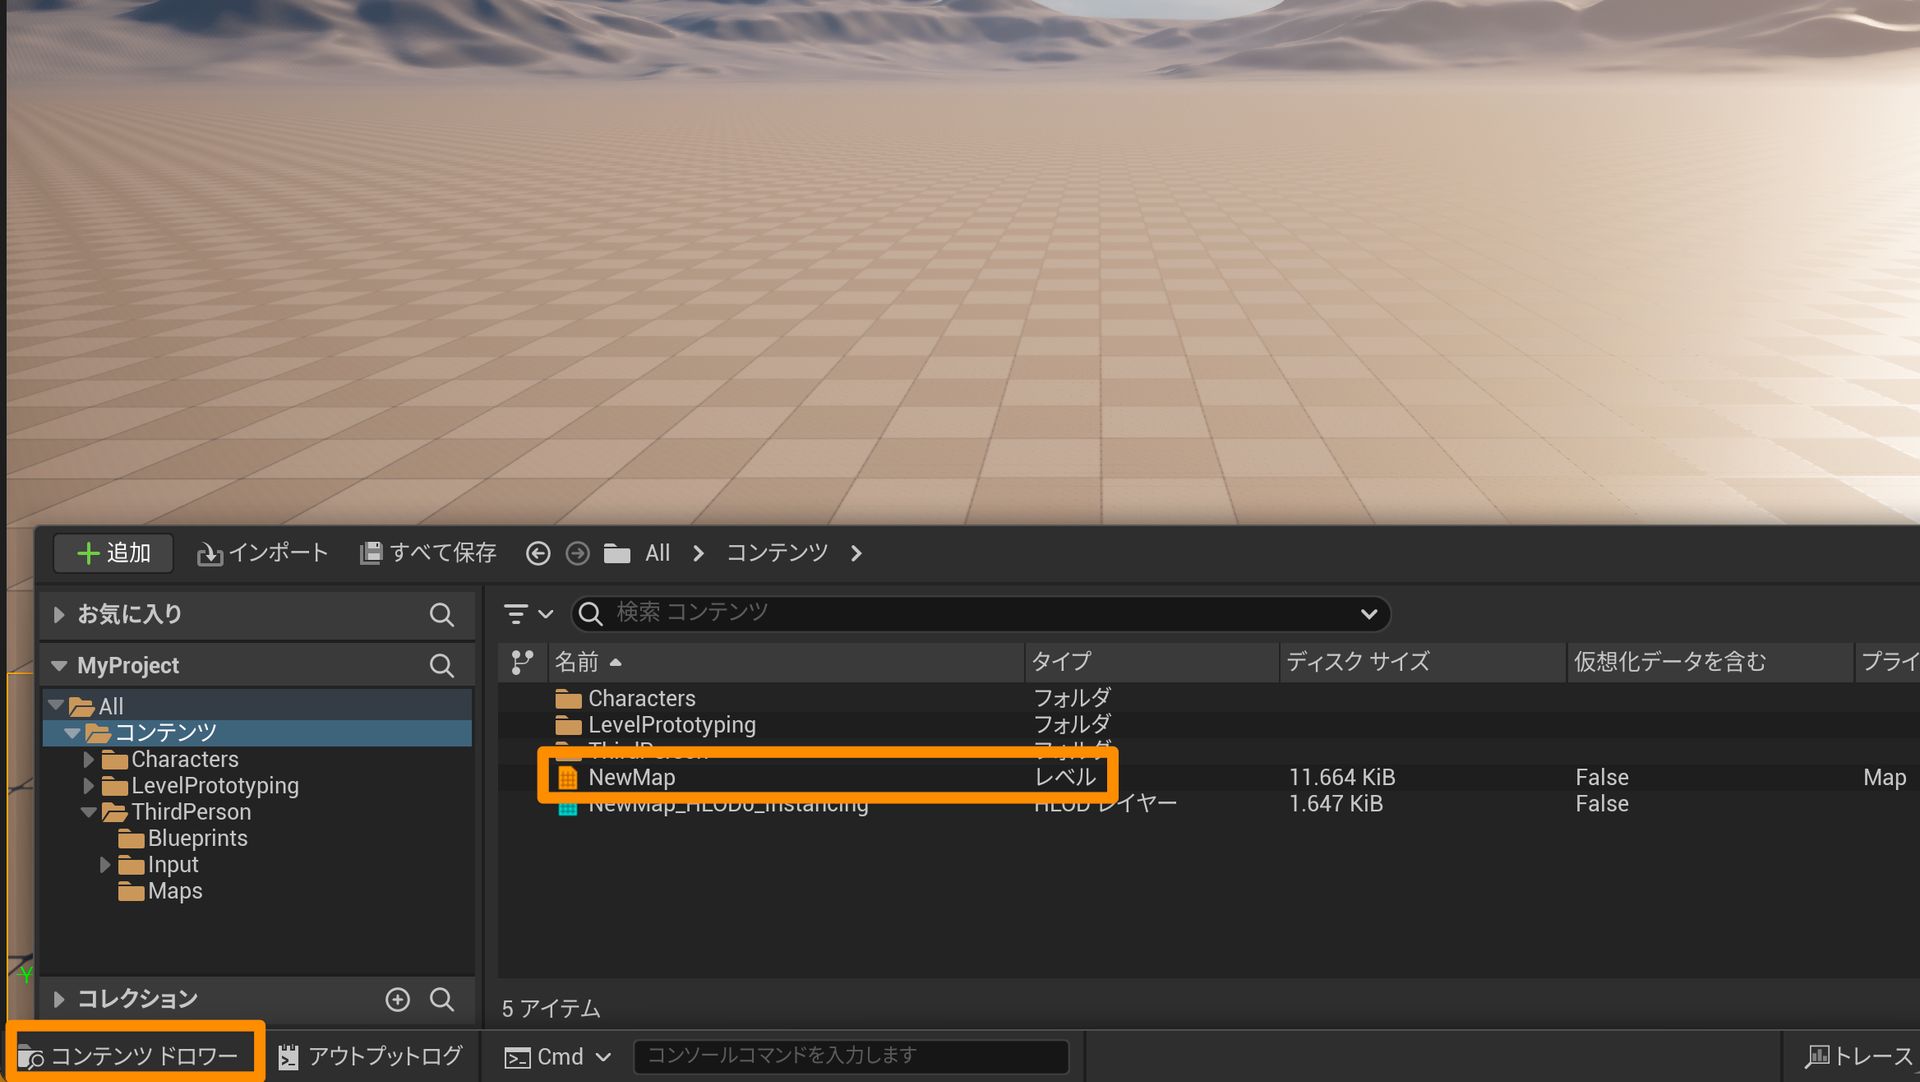Expand the Characters folder in the tree

[x=88, y=759]
